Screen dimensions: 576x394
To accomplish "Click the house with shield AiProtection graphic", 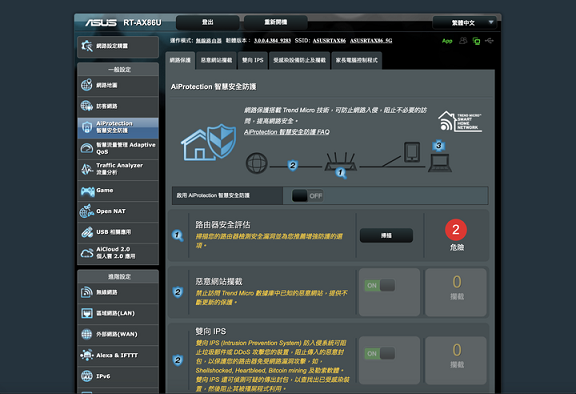I will [x=208, y=142].
